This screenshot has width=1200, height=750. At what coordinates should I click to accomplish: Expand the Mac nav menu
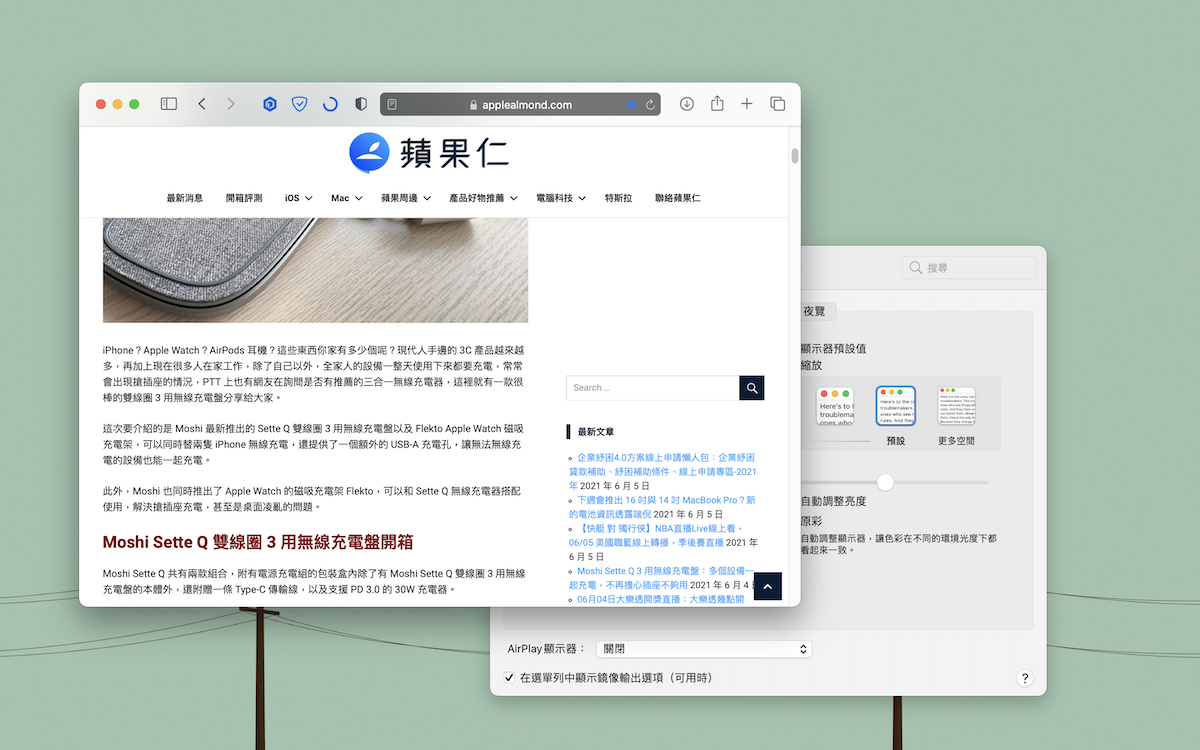click(x=346, y=198)
